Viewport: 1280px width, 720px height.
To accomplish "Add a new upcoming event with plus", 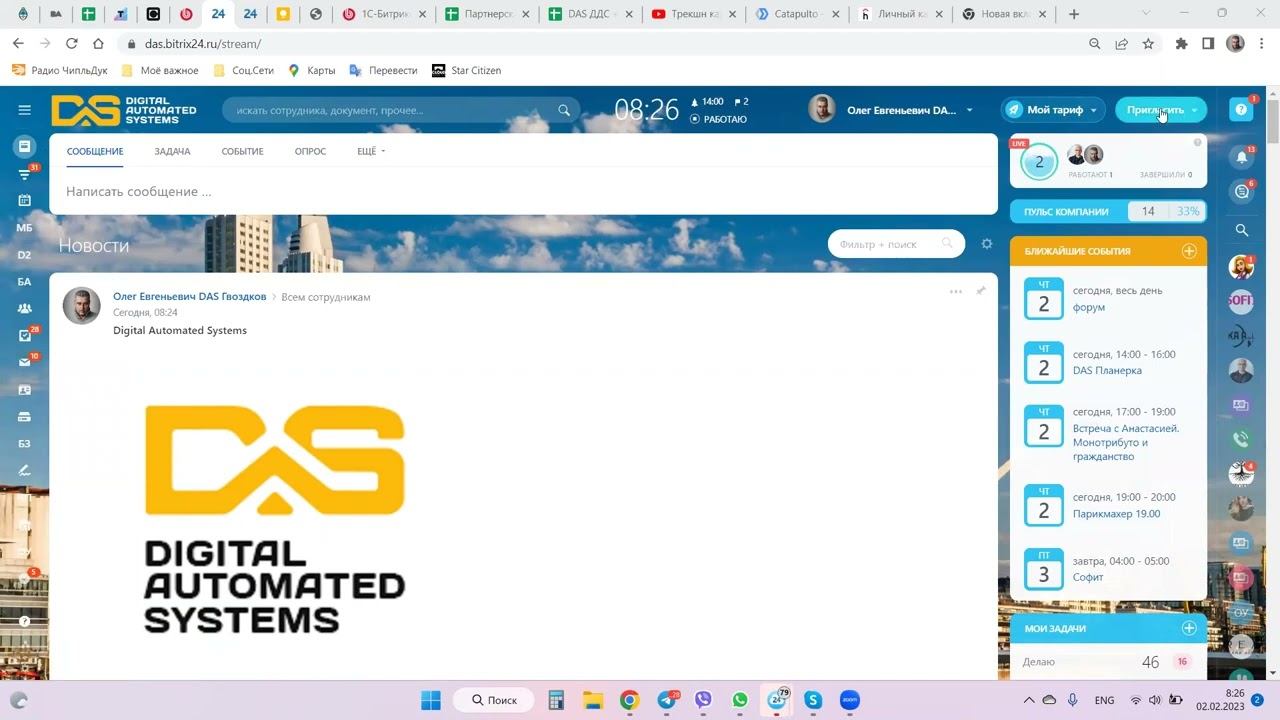I will [1189, 251].
